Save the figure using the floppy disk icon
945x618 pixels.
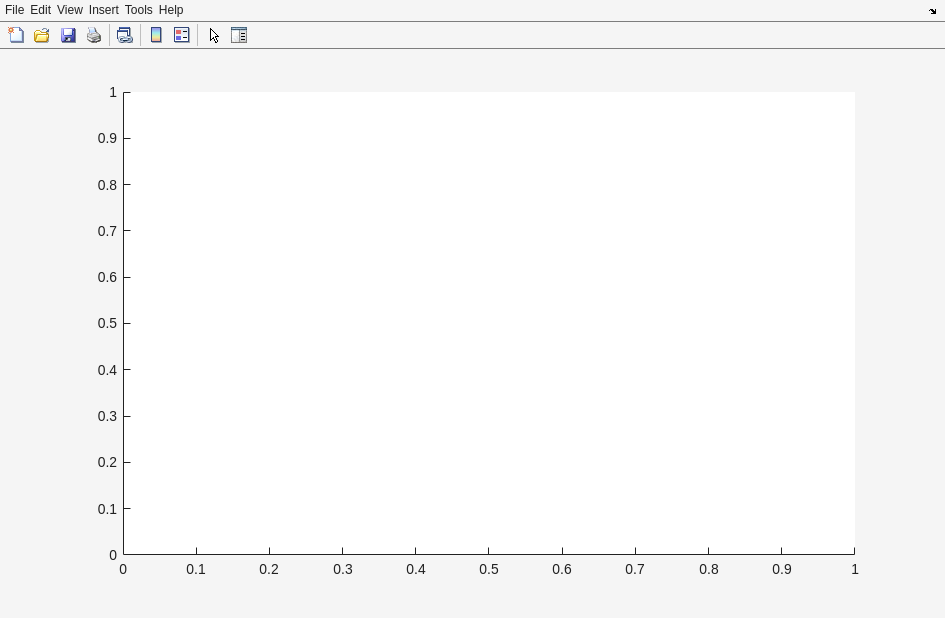pyautogui.click(x=68, y=35)
